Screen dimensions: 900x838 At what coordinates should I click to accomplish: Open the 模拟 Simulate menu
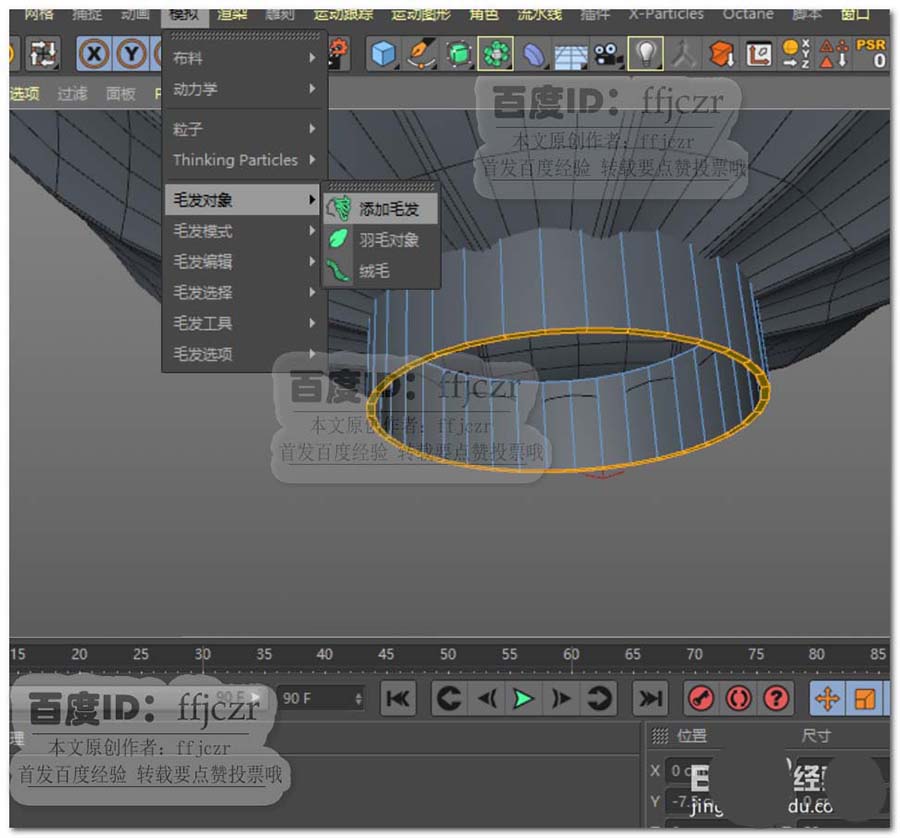(184, 14)
